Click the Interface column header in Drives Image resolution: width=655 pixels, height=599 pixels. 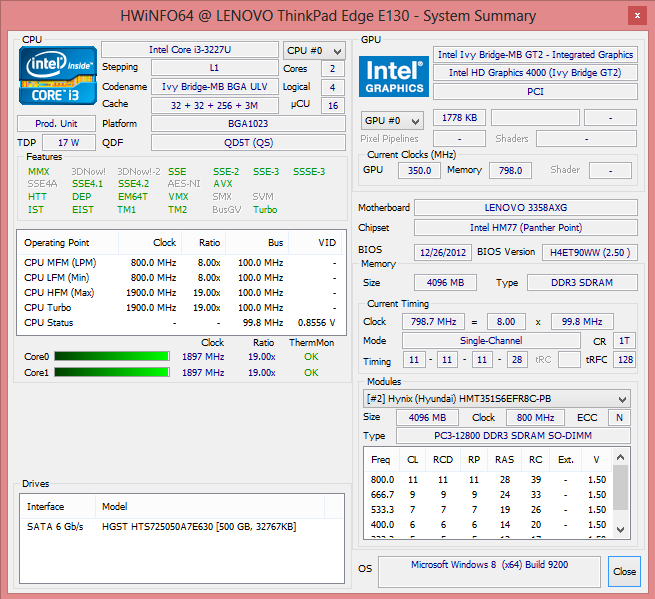(x=58, y=507)
